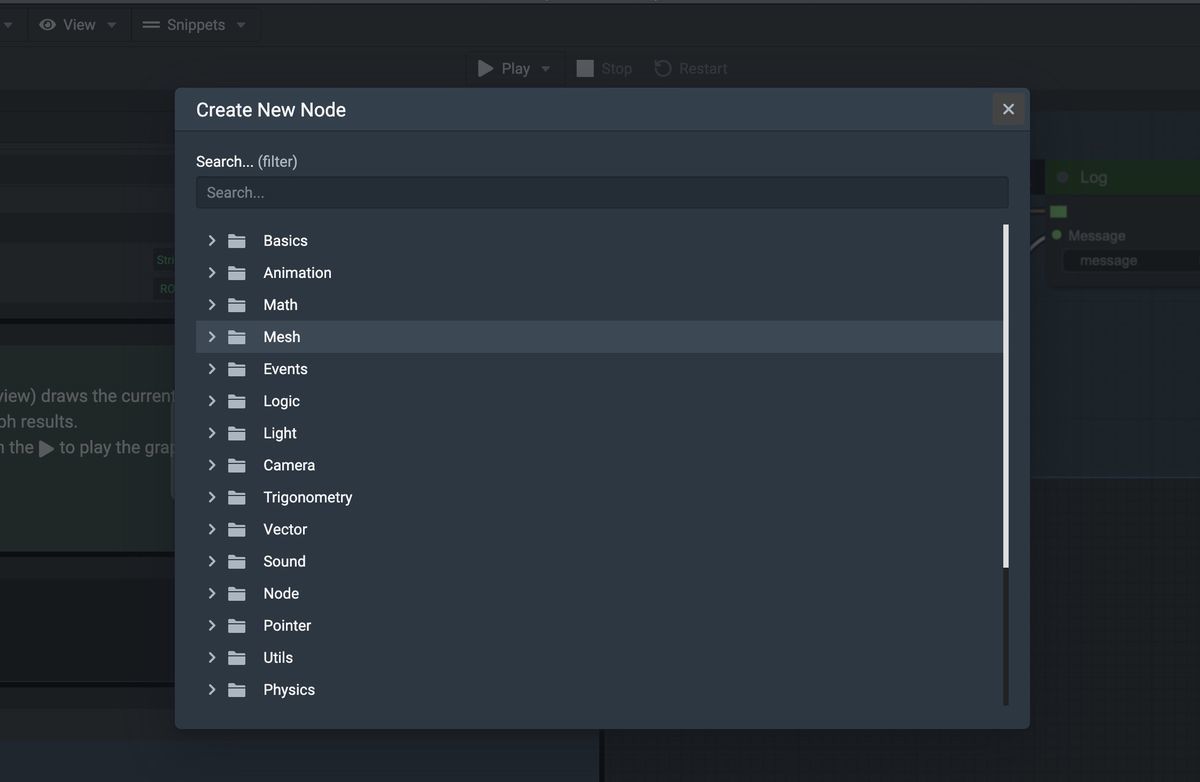Expand the Events category chevron
This screenshot has width=1200, height=782.
click(211, 368)
